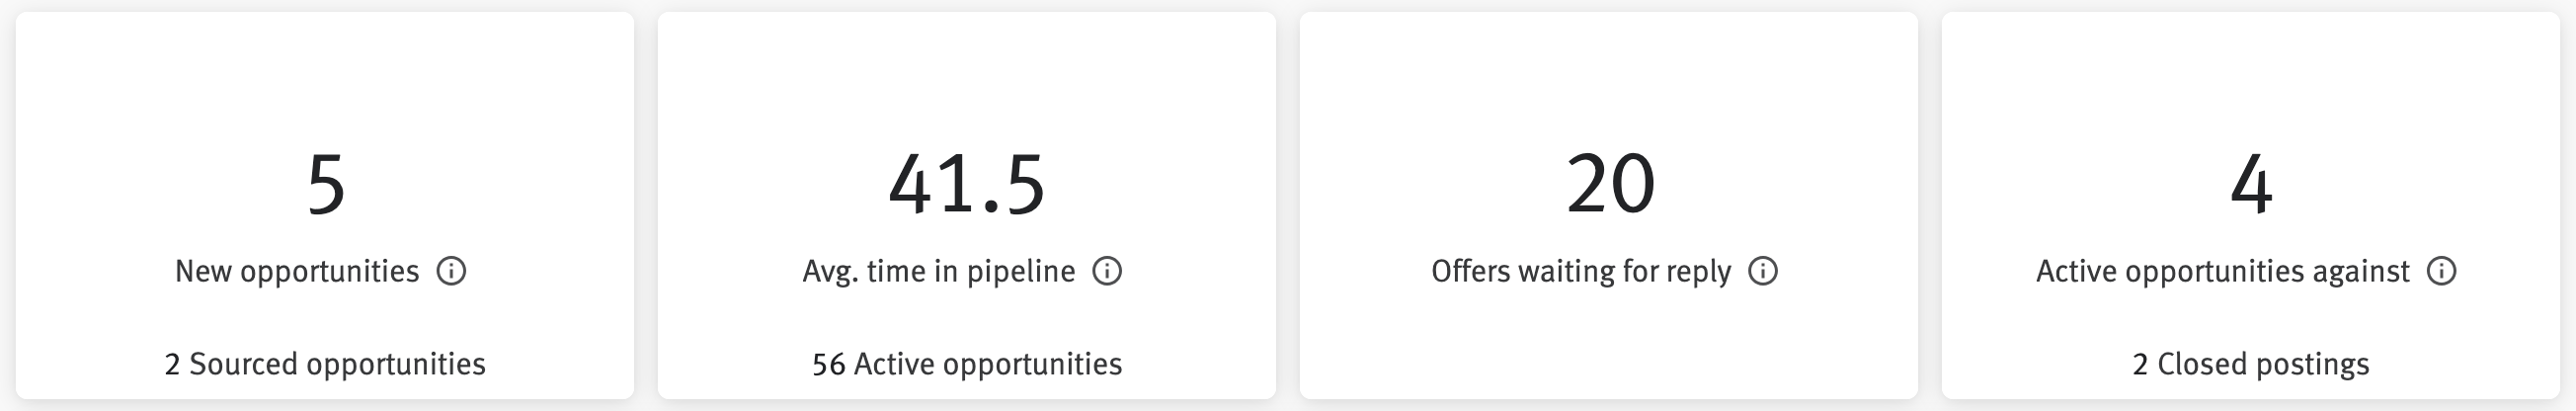Viewport: 2576px width, 411px height.
Task: Open the 2 Sourced opportunities link
Action: tap(325, 364)
